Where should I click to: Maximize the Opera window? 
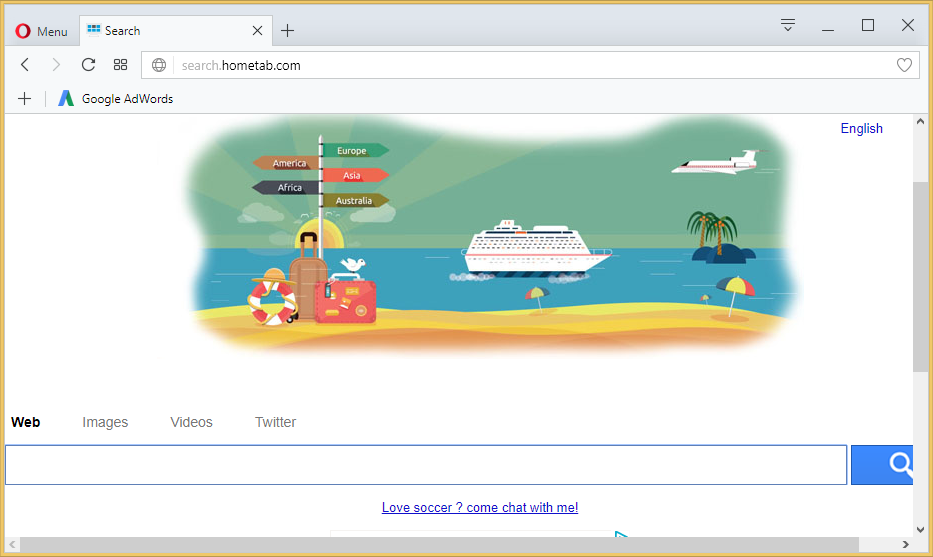[x=868, y=25]
